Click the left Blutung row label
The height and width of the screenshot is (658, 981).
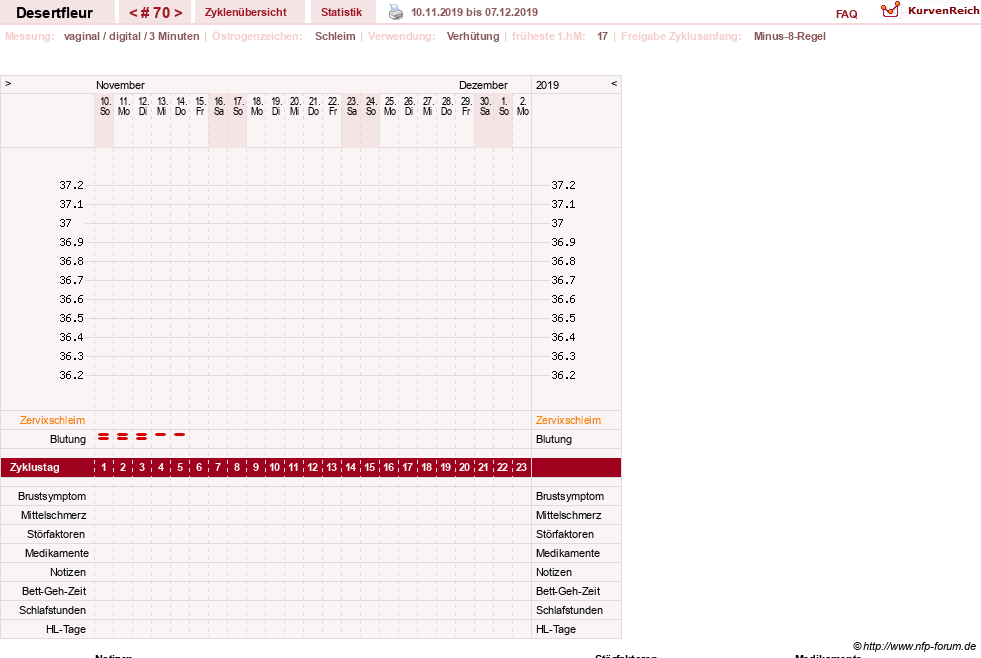[x=68, y=439]
